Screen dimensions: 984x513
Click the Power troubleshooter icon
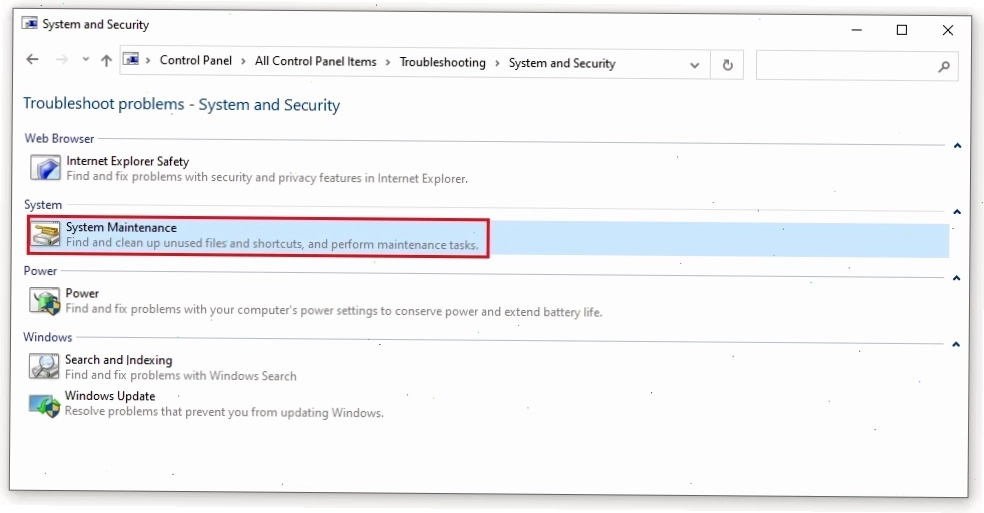point(45,301)
